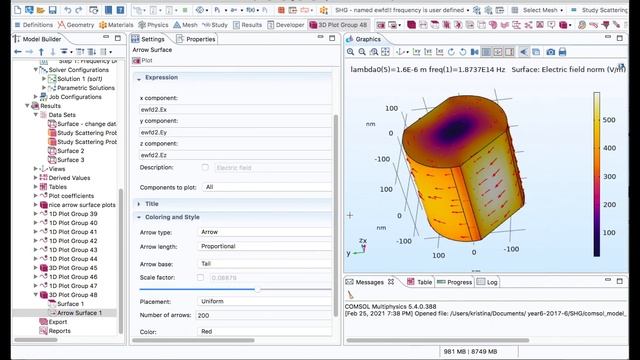This screenshot has height=360, width=640.
Task: Select the Export node in tree
Action: (53, 322)
